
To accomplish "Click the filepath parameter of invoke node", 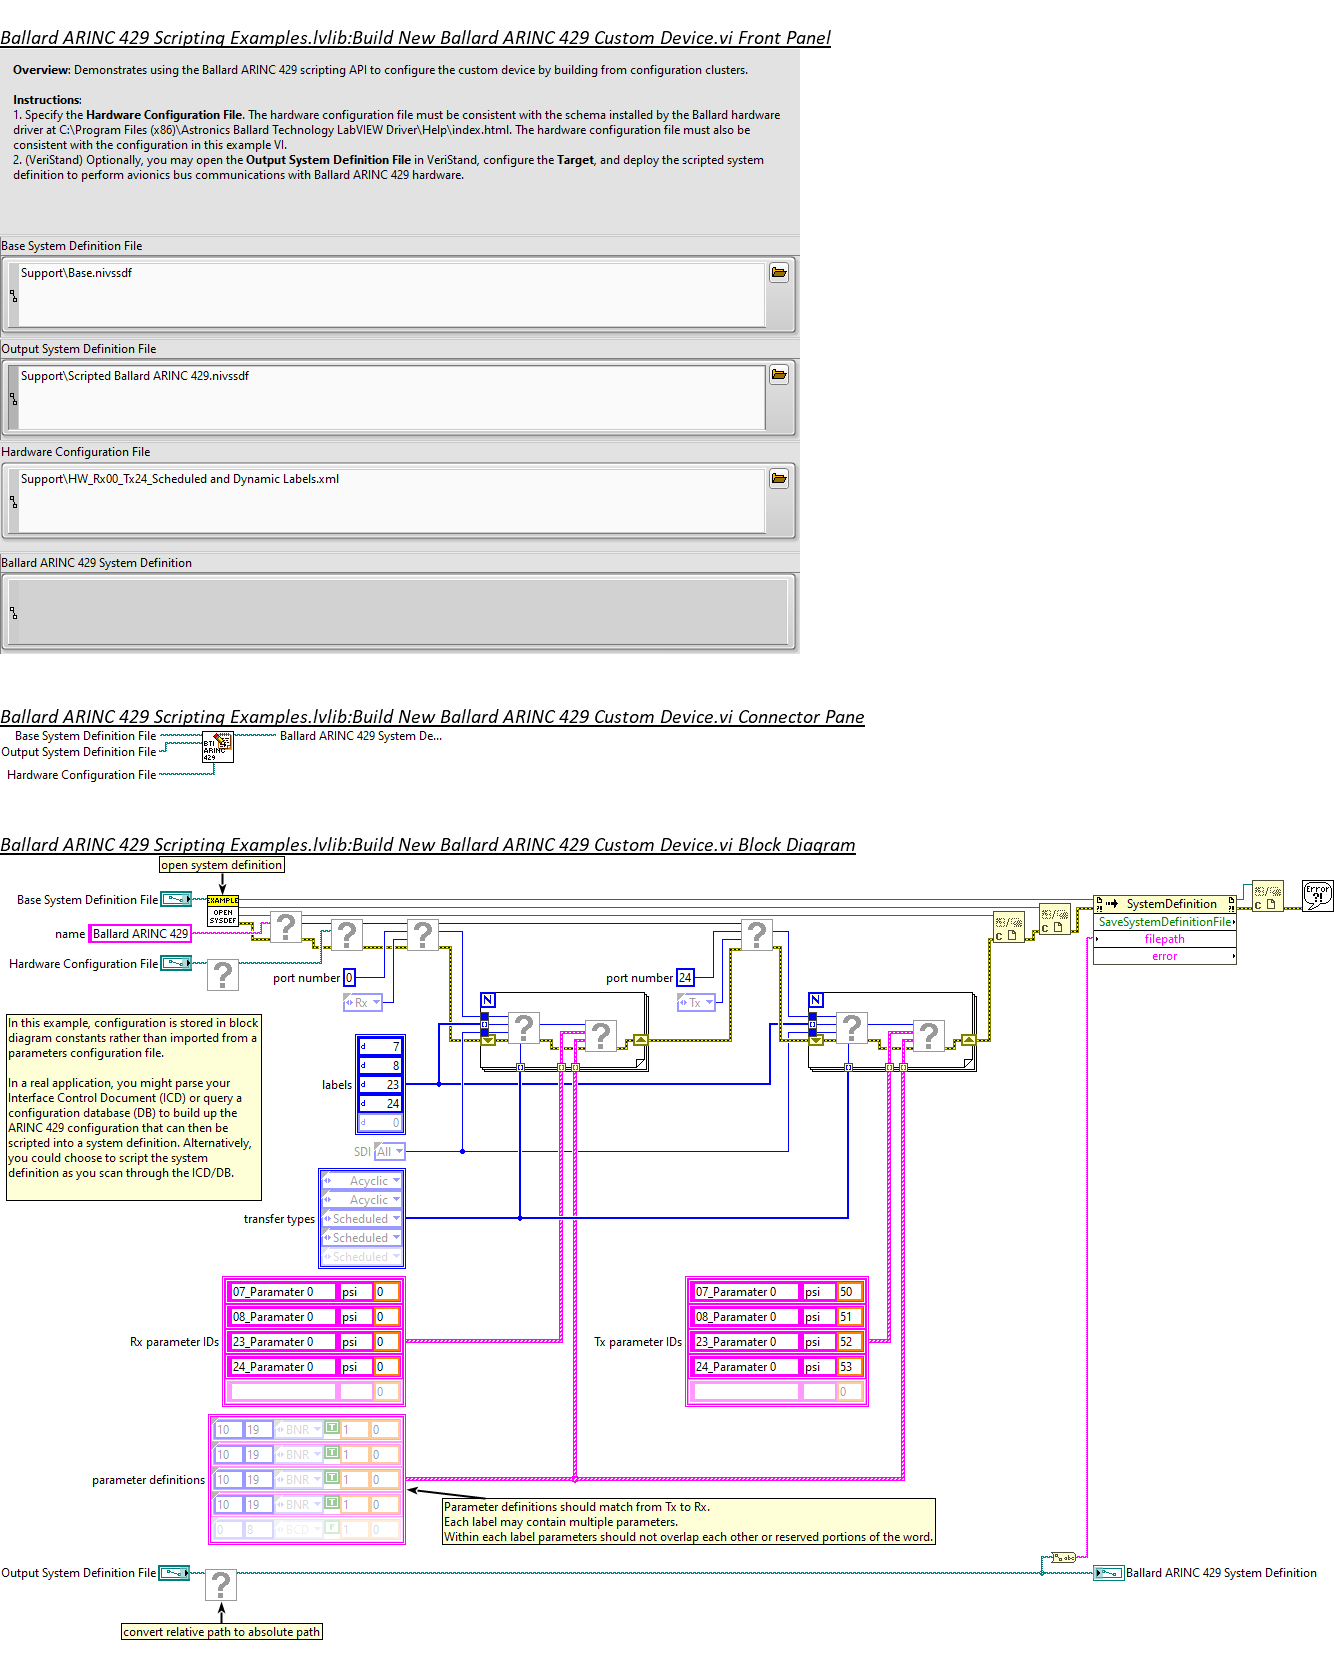I will (x=1165, y=939).
